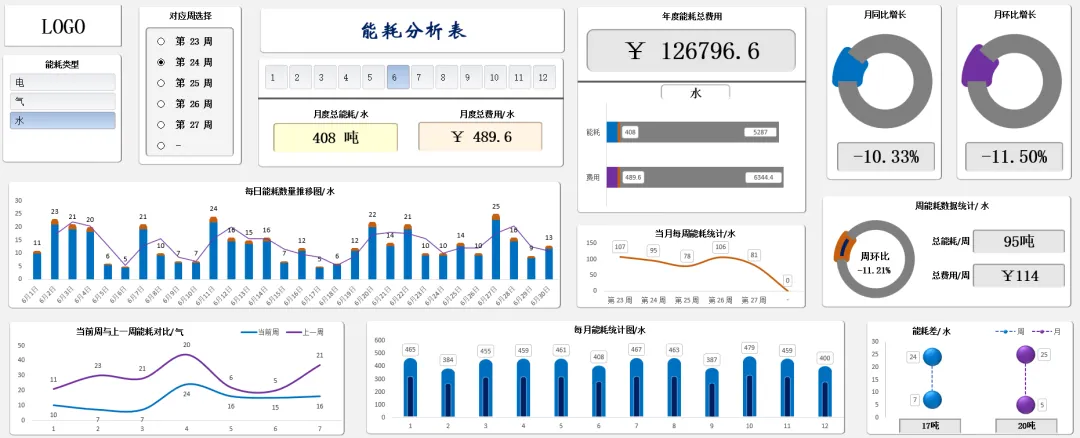1080x438 pixels.
Task: Choose week 第 25 周 option
Action: point(161,83)
